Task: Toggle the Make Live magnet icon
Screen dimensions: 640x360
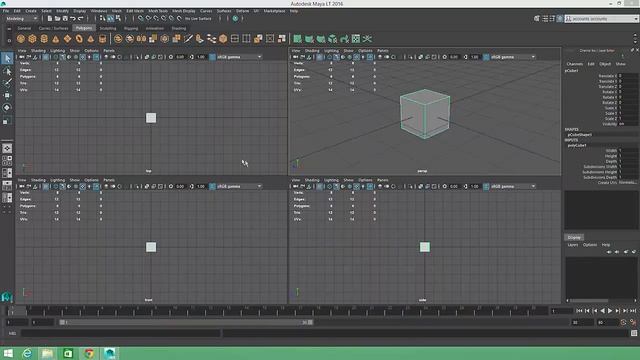Action: click(x=179, y=18)
